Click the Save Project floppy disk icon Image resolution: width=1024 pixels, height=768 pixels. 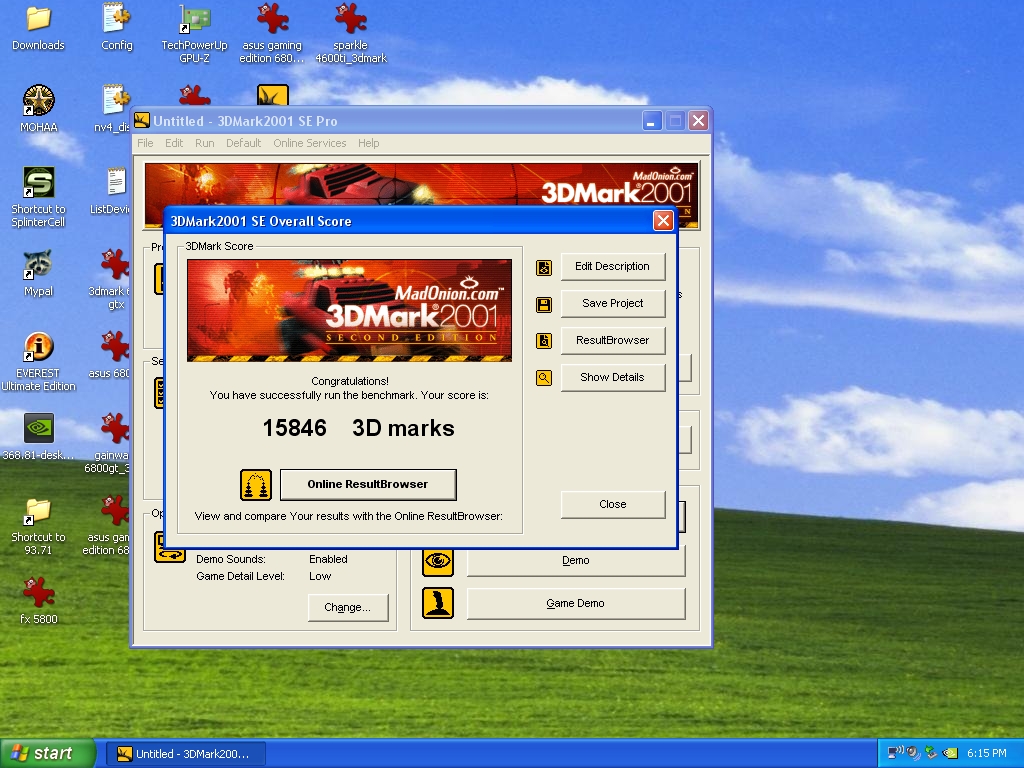[x=544, y=304]
